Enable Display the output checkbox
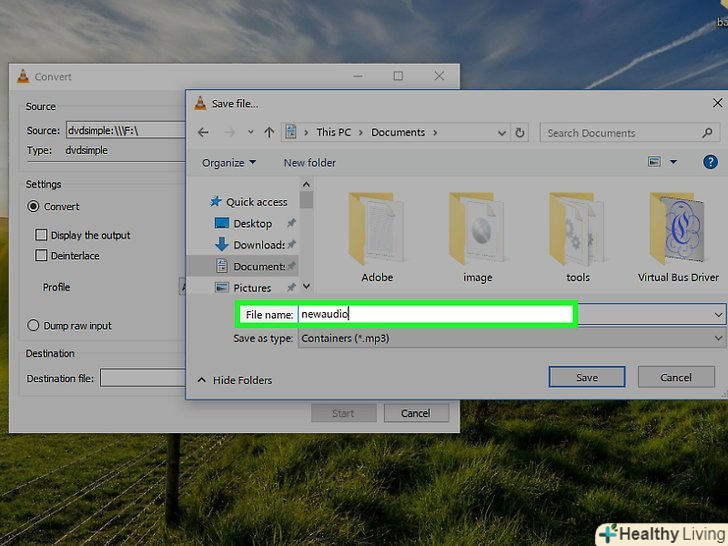The image size is (728, 546). tap(42, 235)
